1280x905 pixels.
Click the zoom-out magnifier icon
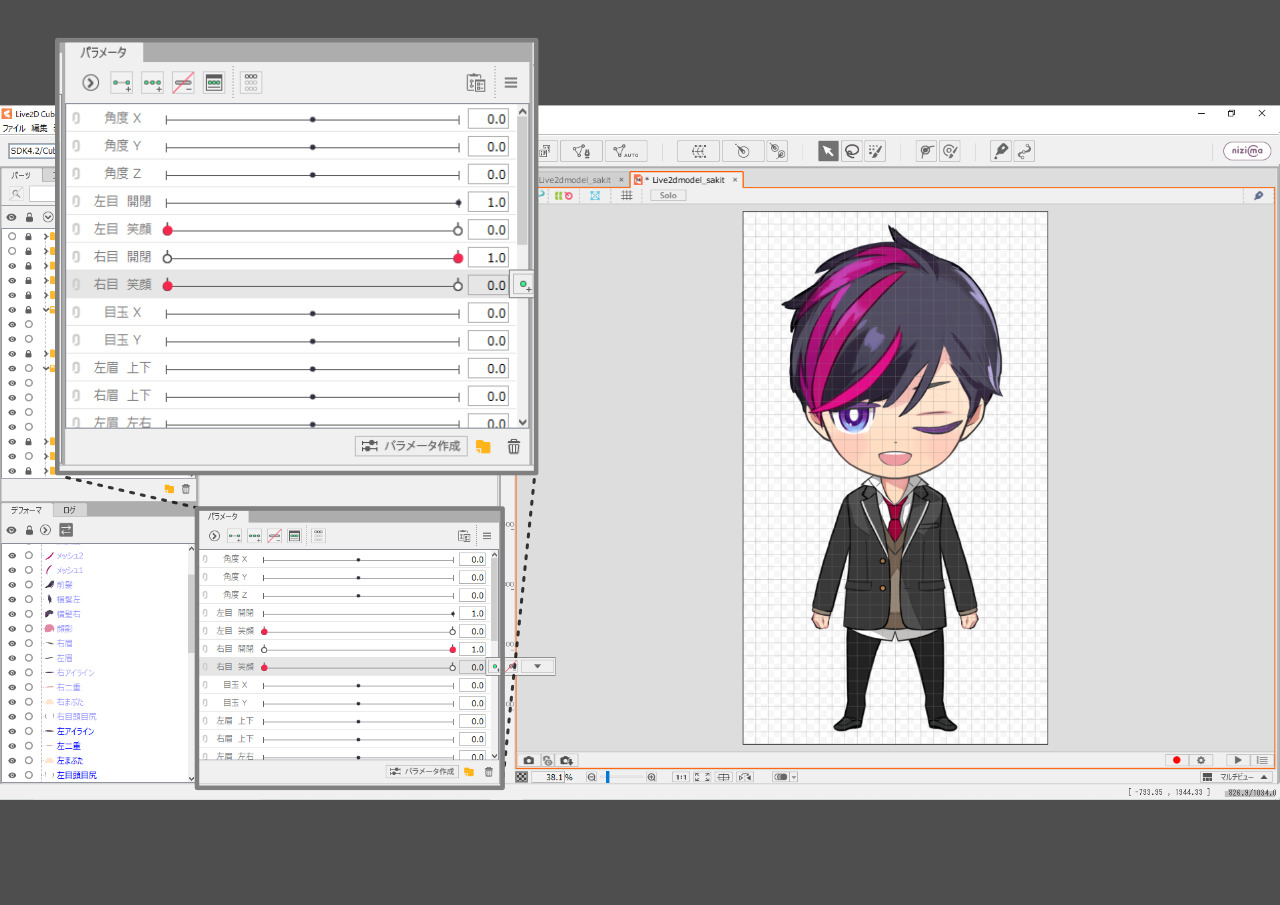tap(592, 777)
